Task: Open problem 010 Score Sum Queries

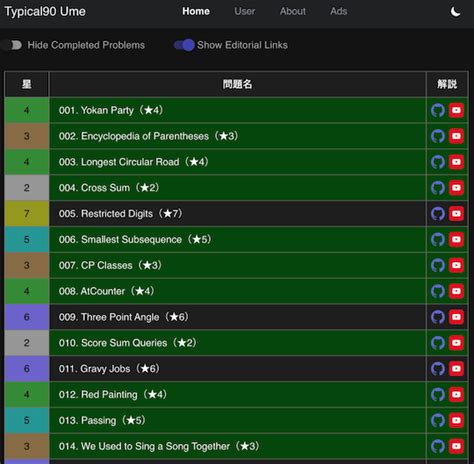Action: point(127,343)
